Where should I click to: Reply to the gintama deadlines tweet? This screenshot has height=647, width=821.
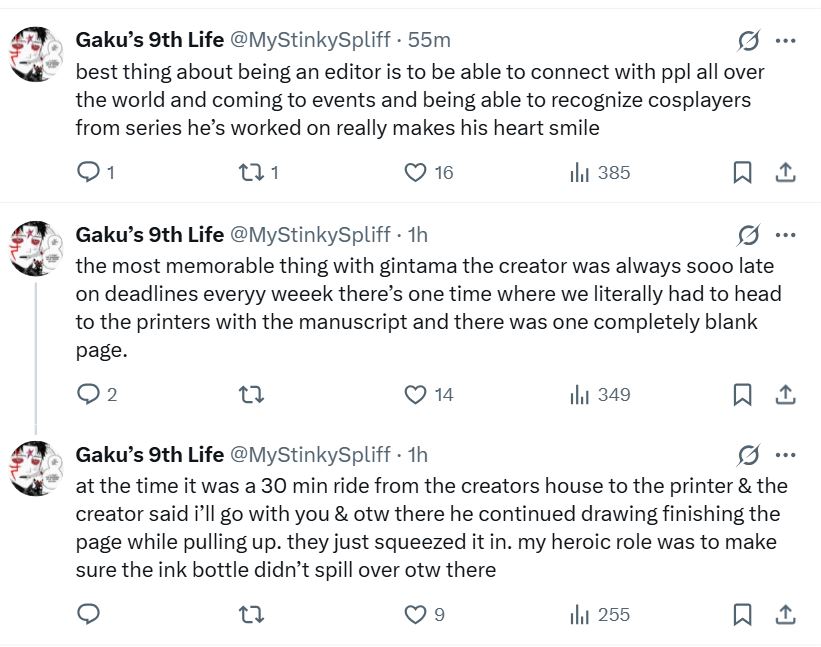click(89, 395)
